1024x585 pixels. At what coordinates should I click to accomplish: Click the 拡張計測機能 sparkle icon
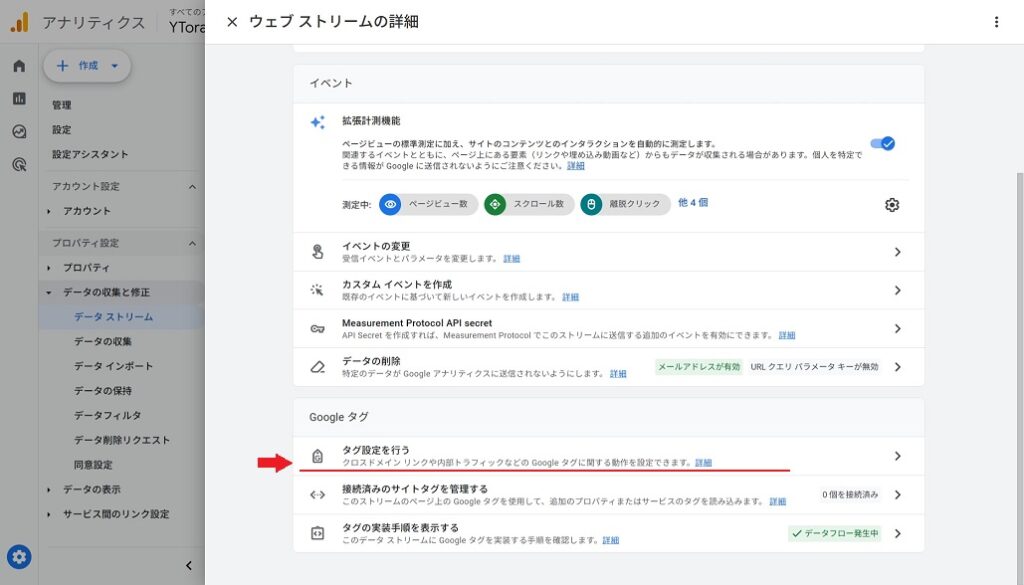[317, 122]
